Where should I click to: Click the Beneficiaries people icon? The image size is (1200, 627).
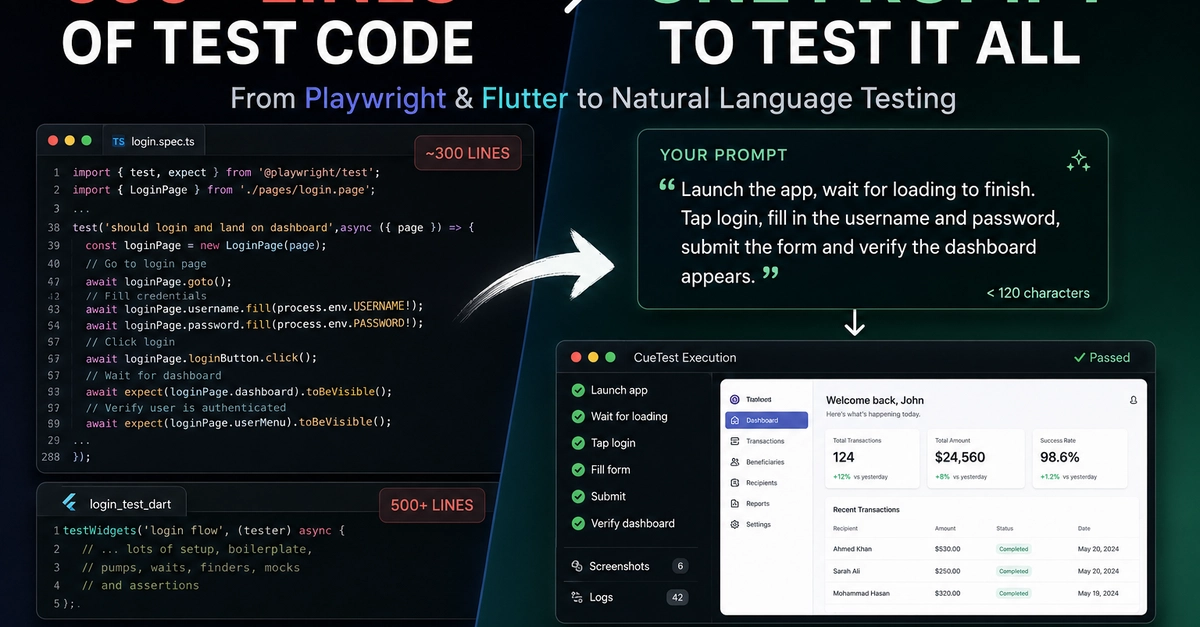click(735, 462)
